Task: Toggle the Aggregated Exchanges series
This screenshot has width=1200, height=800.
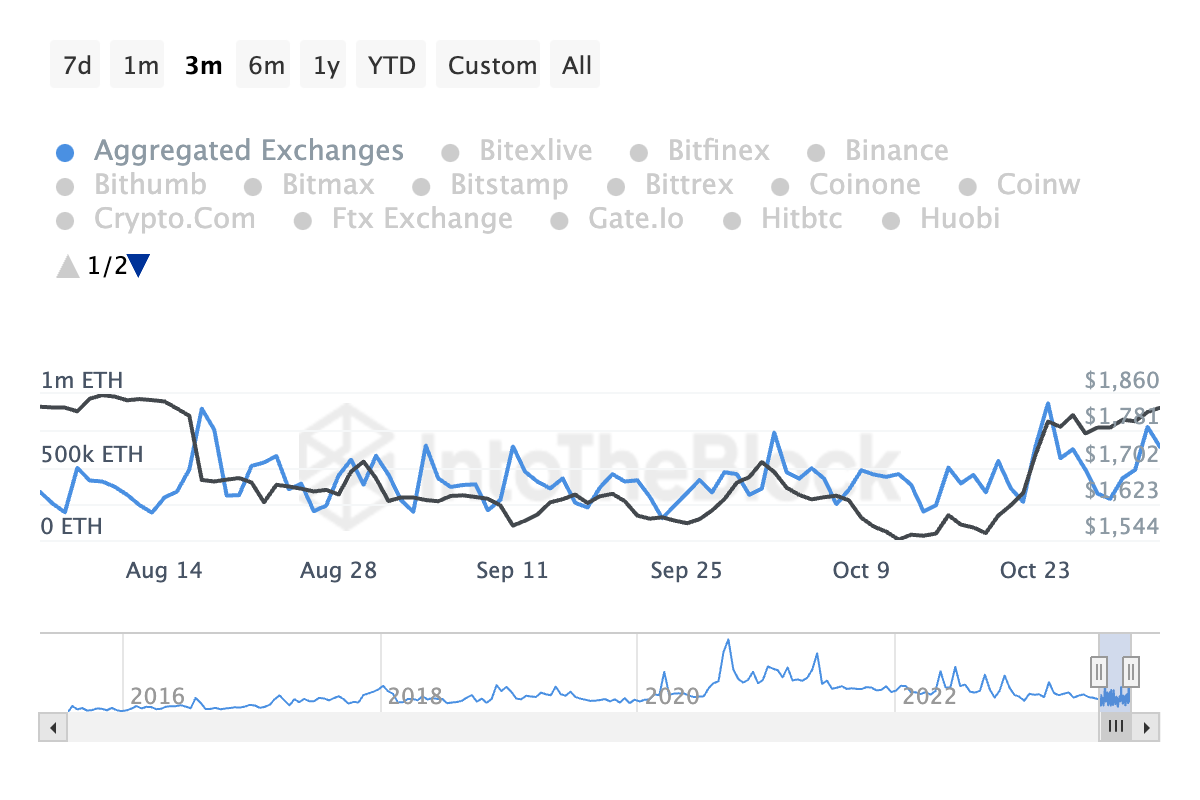Action: pos(65,150)
